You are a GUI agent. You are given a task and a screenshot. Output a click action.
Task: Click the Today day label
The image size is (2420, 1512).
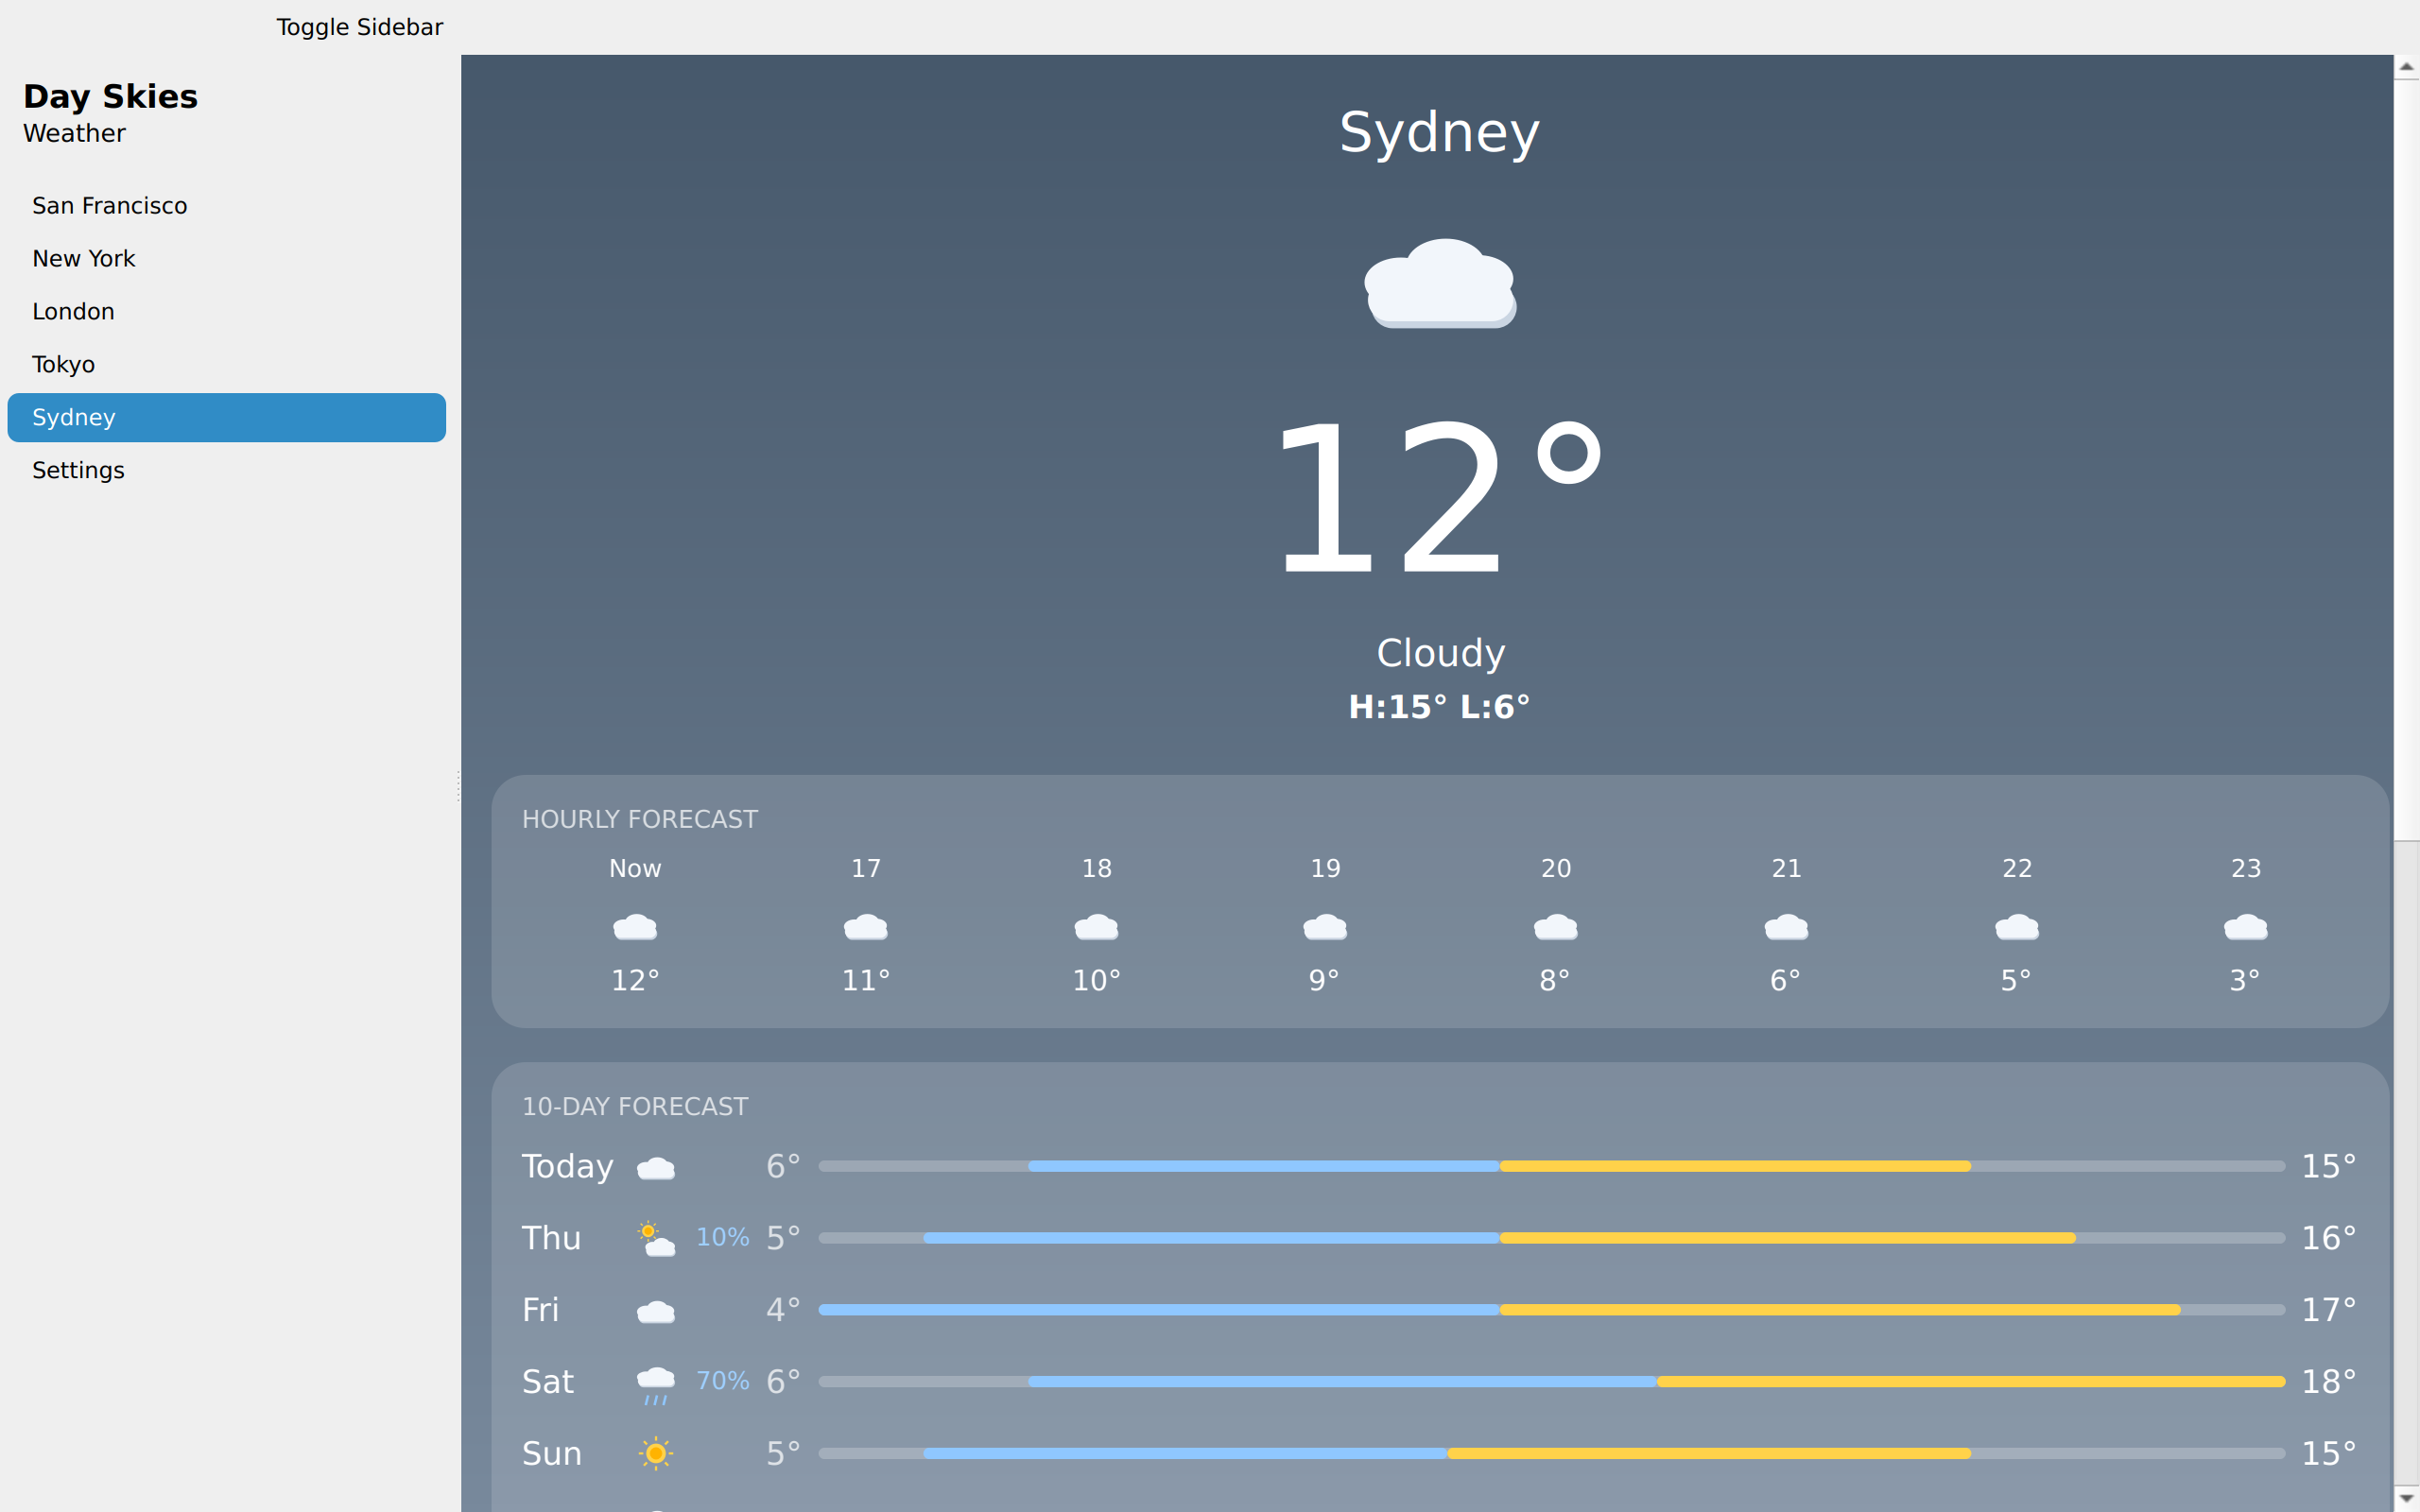point(567,1167)
